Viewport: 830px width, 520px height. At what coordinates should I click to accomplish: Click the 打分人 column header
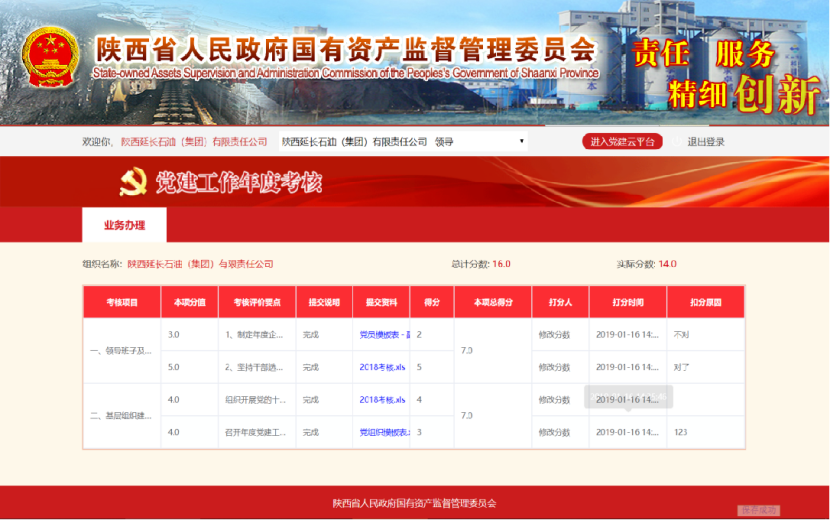pos(560,302)
